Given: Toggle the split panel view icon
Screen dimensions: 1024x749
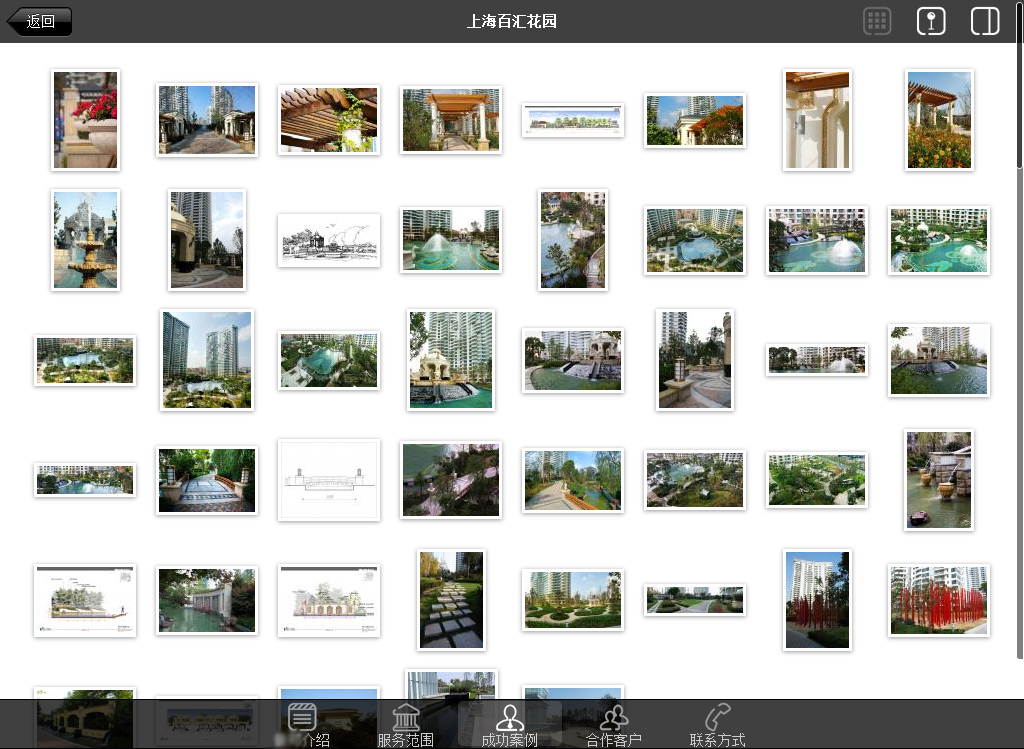Looking at the screenshot, I should click(x=985, y=22).
